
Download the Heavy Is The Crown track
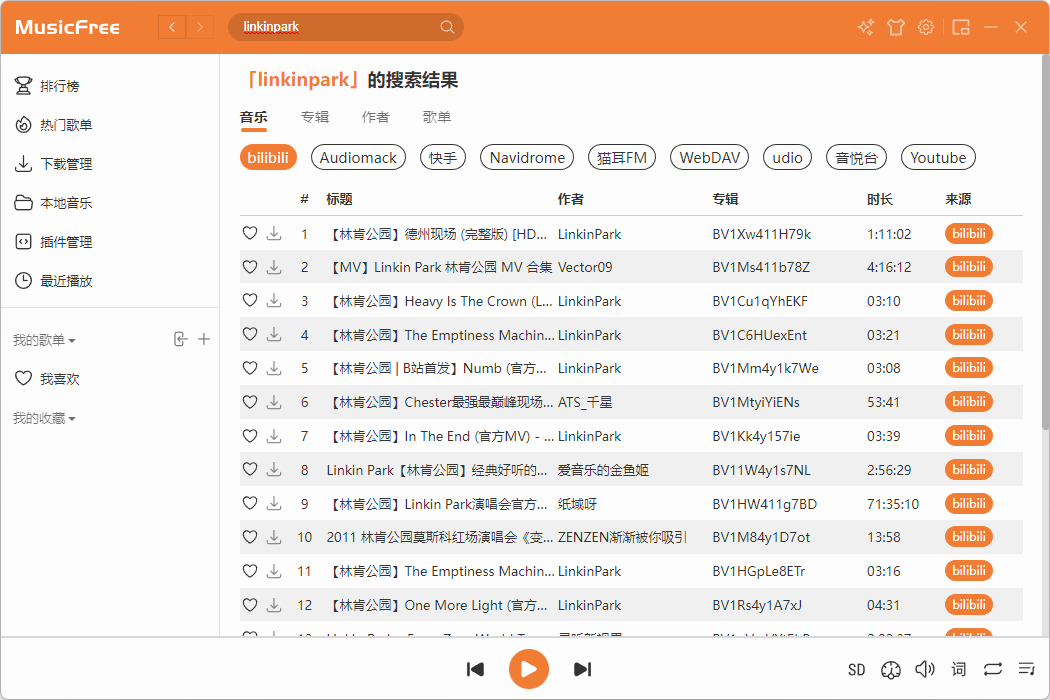273,300
